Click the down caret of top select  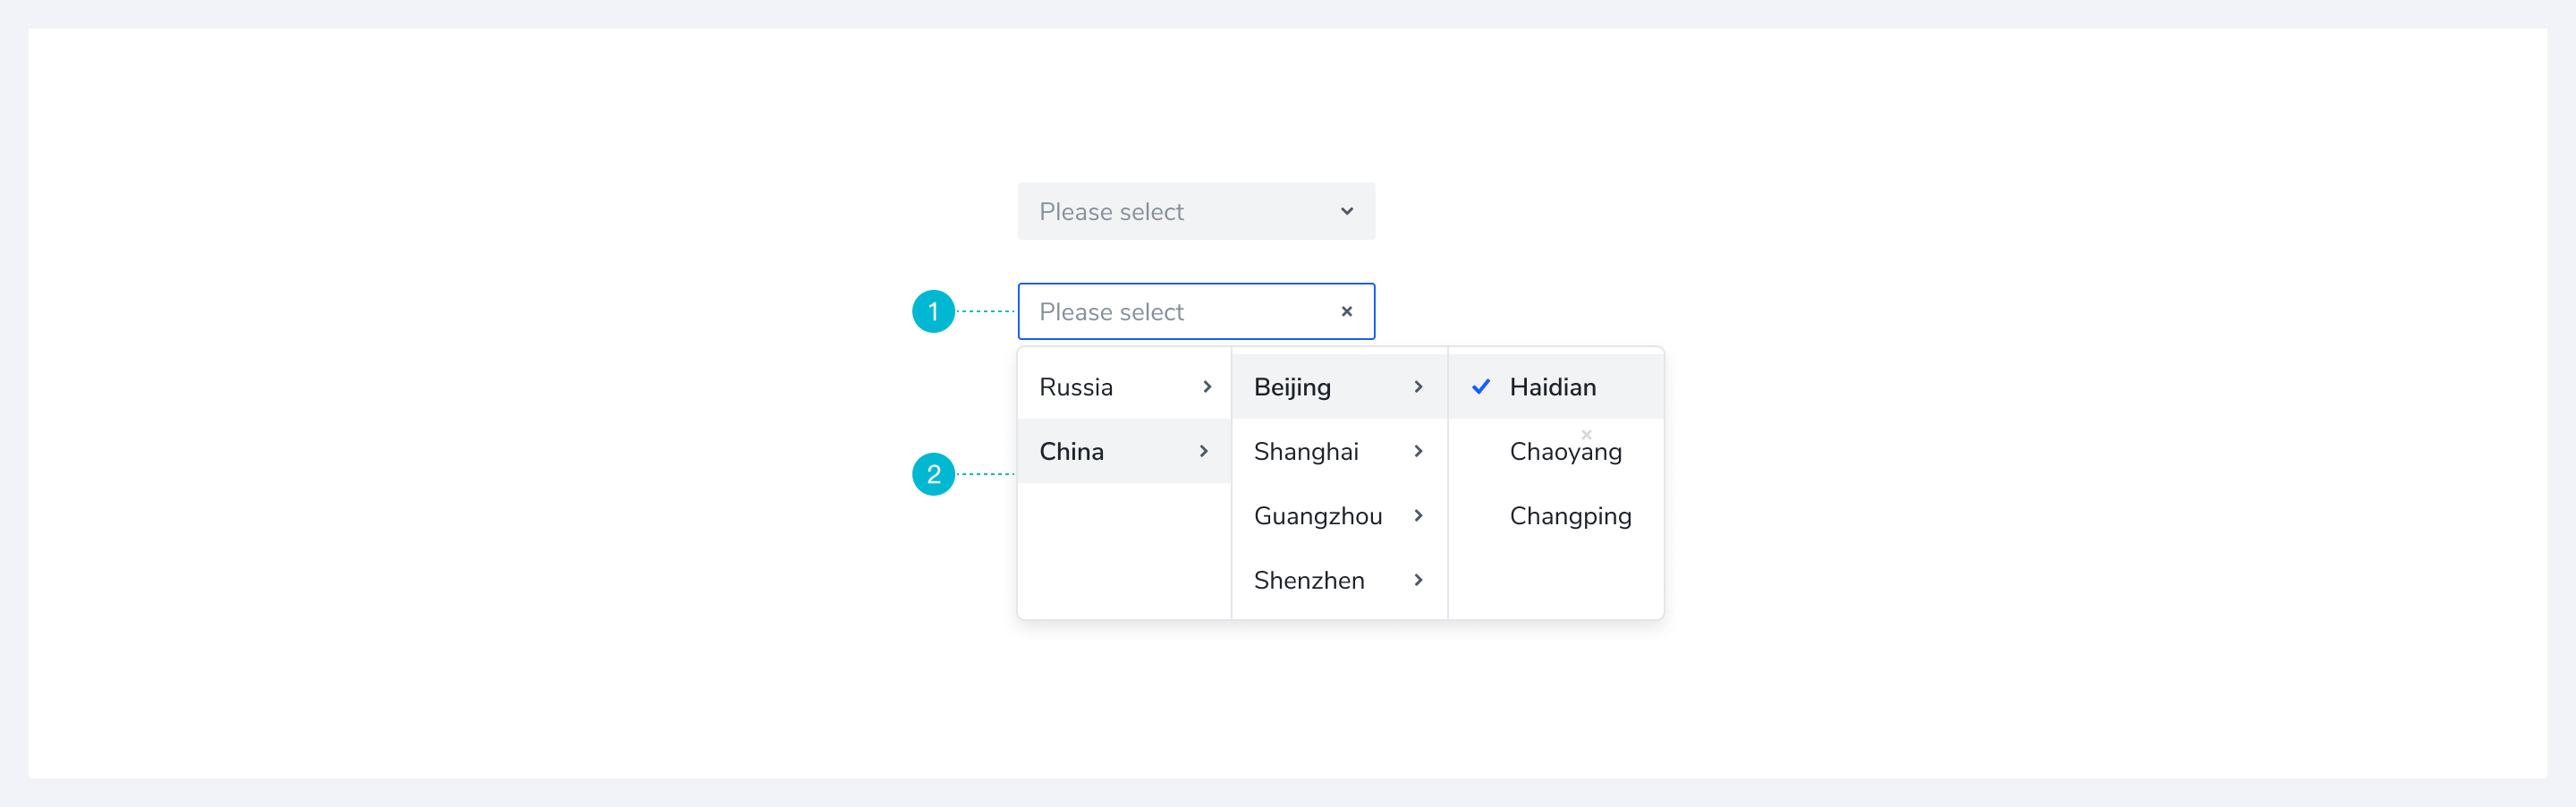pyautogui.click(x=1346, y=211)
